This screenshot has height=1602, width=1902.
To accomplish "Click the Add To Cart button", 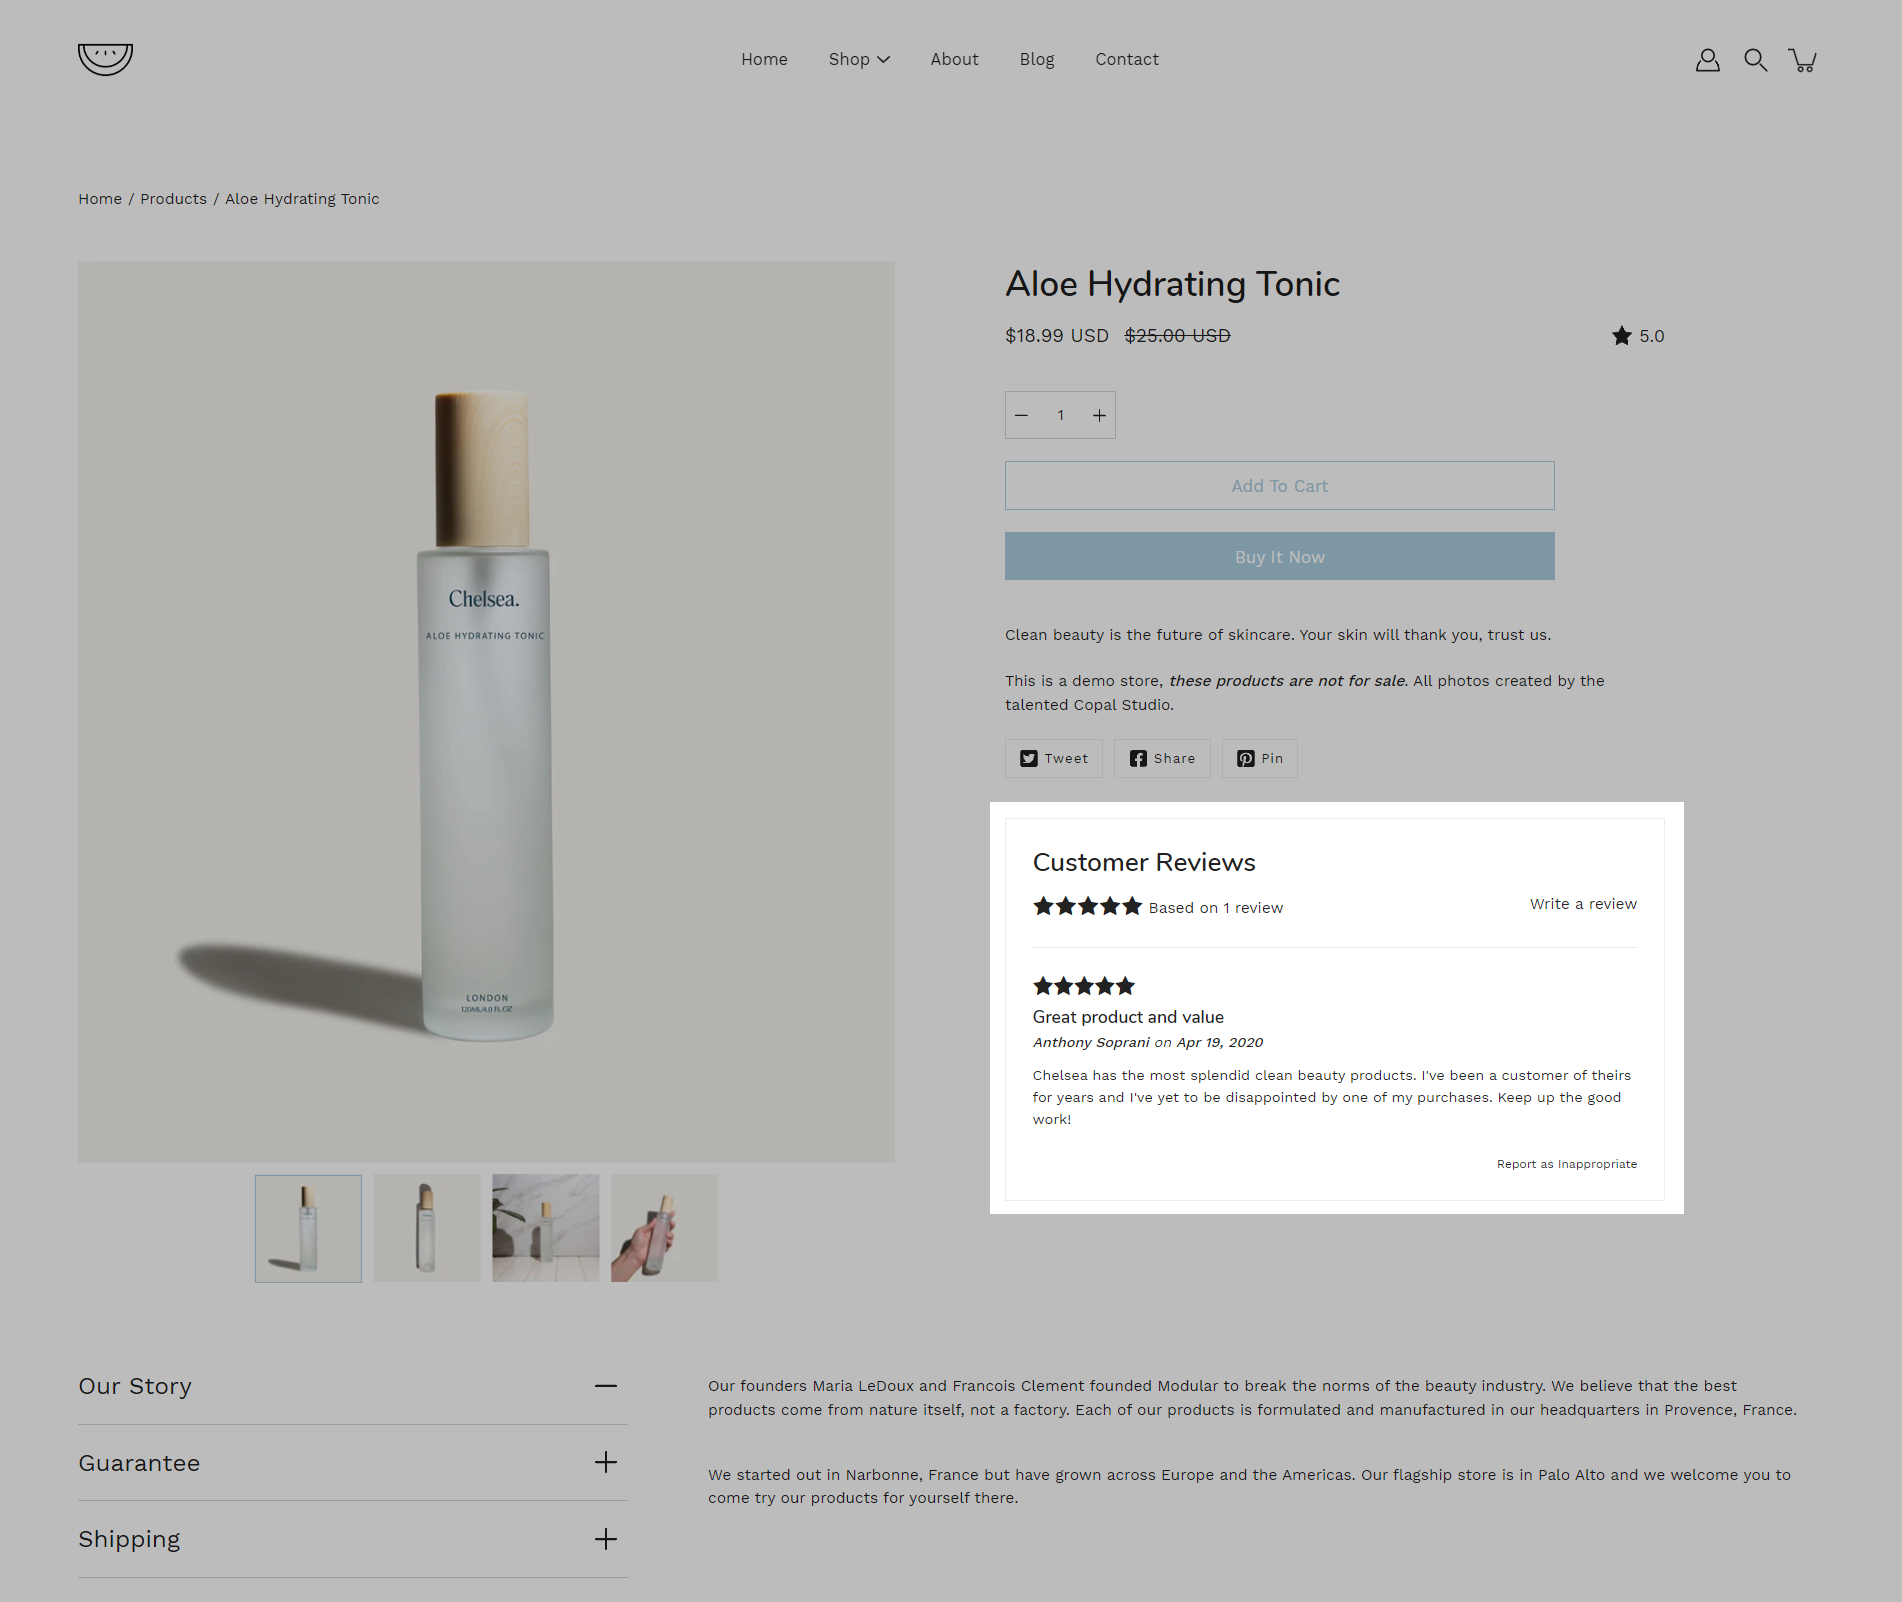I will coord(1279,486).
